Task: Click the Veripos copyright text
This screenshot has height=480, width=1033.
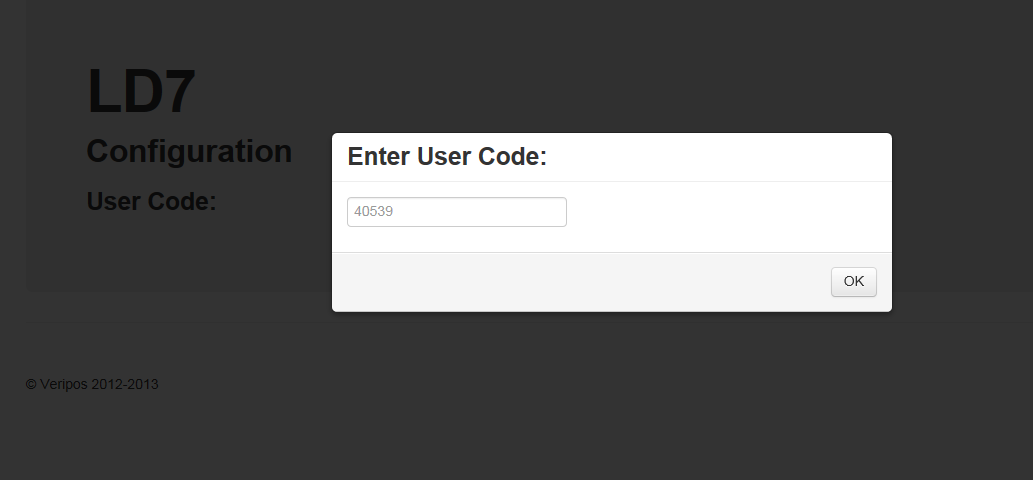Action: click(92, 384)
